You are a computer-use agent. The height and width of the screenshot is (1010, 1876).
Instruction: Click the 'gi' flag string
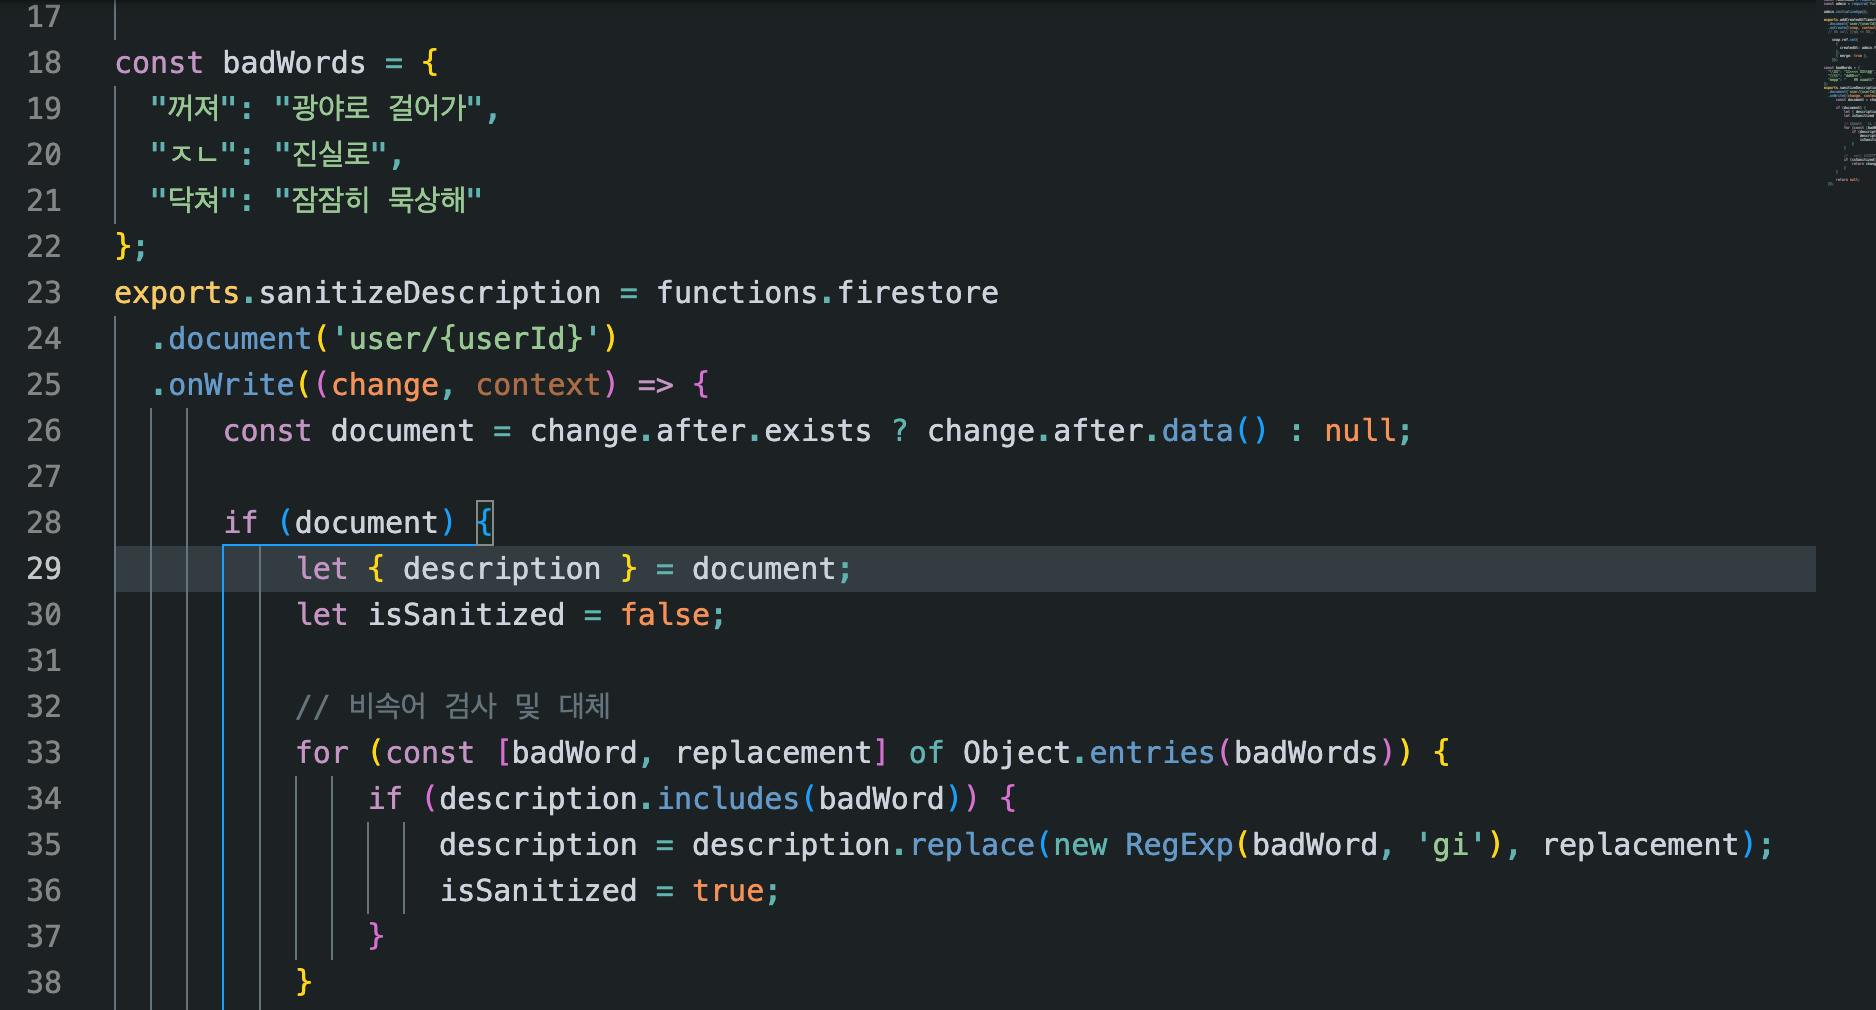coord(1450,844)
